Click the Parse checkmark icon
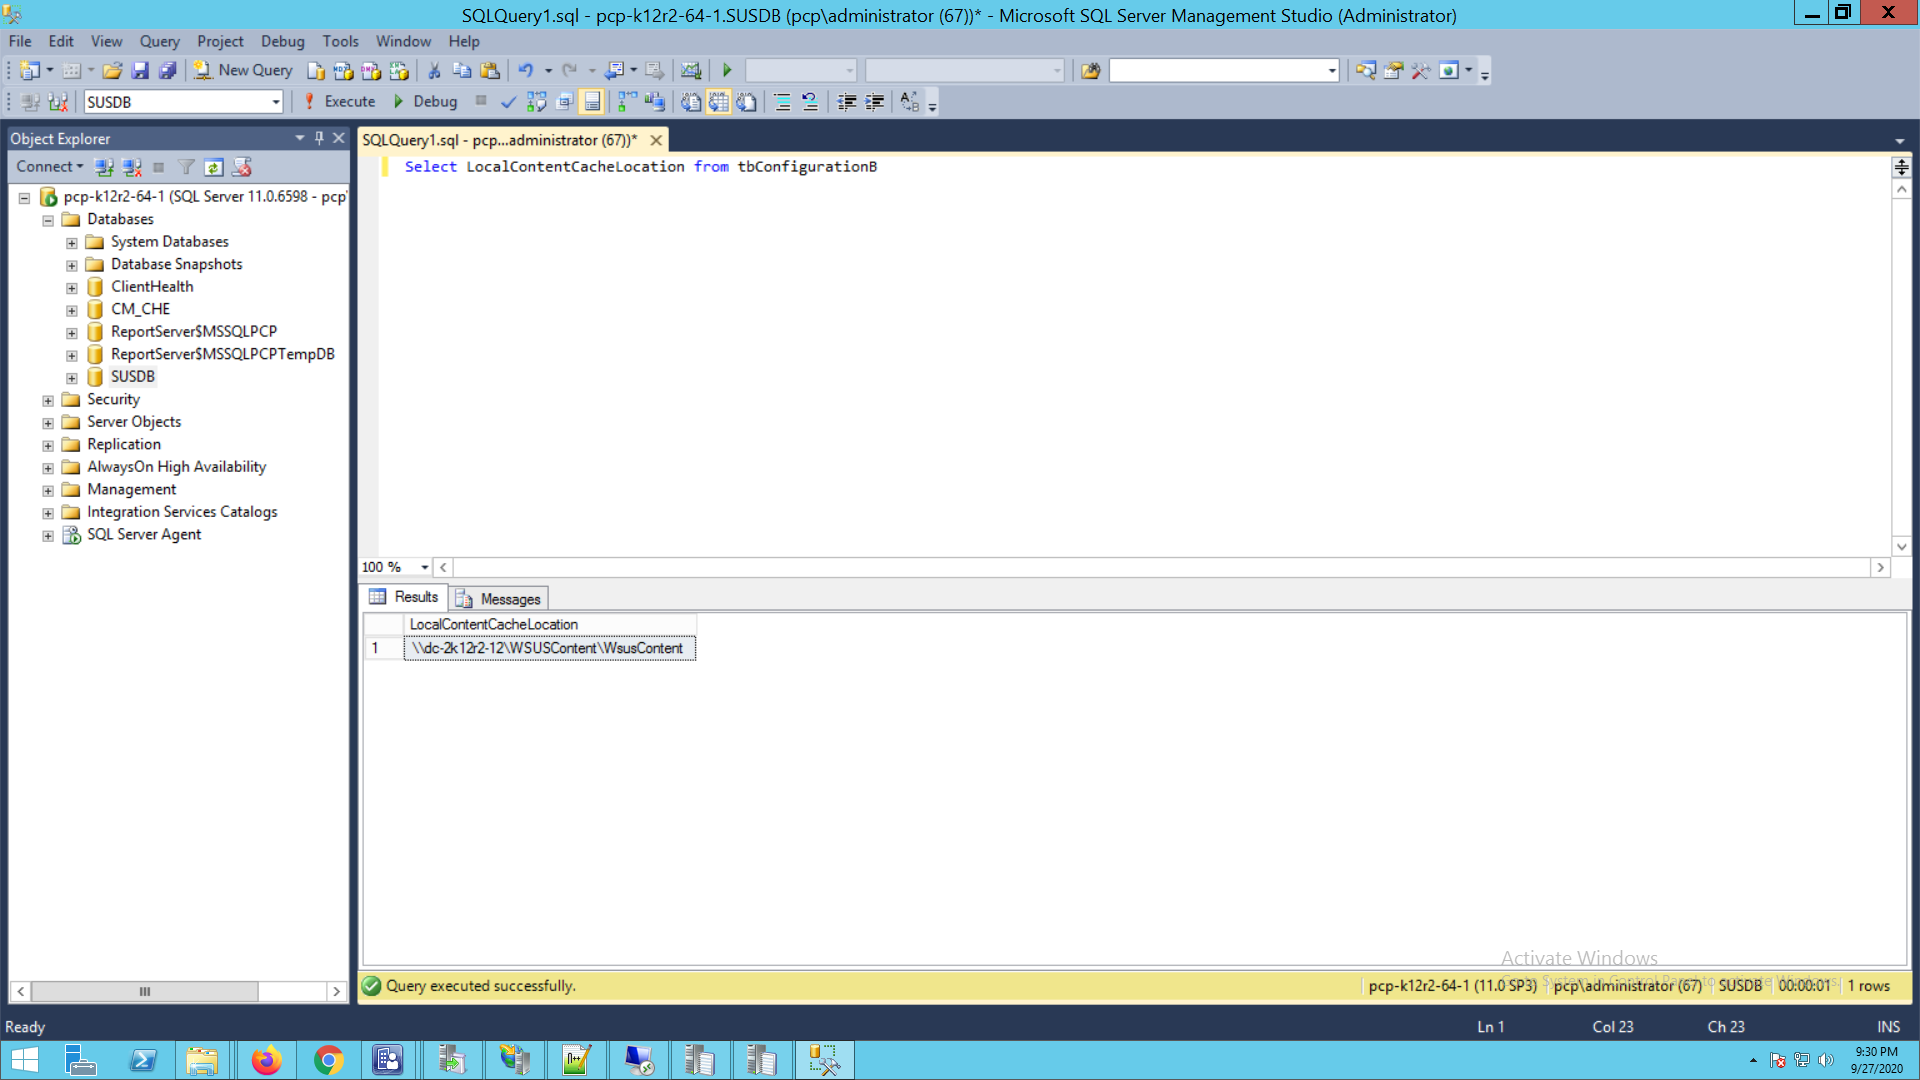The image size is (1920, 1080). point(508,102)
